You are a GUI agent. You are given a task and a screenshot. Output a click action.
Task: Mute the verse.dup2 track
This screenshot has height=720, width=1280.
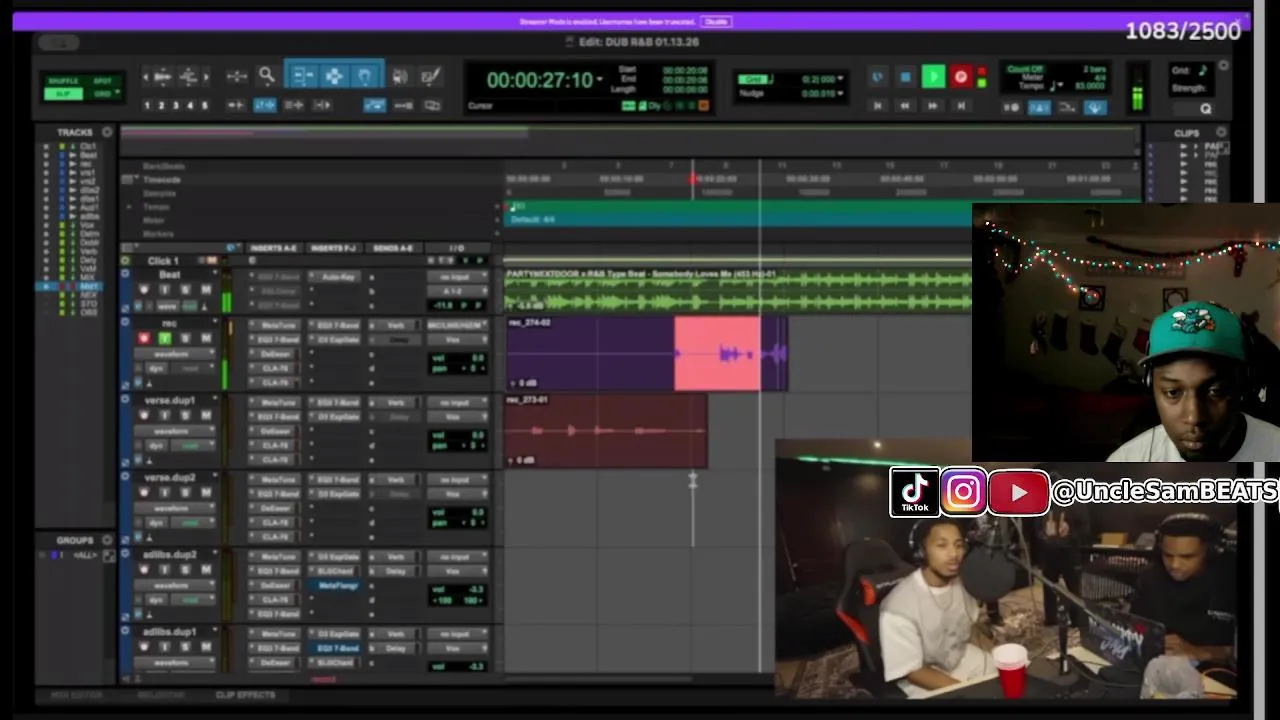[206, 493]
